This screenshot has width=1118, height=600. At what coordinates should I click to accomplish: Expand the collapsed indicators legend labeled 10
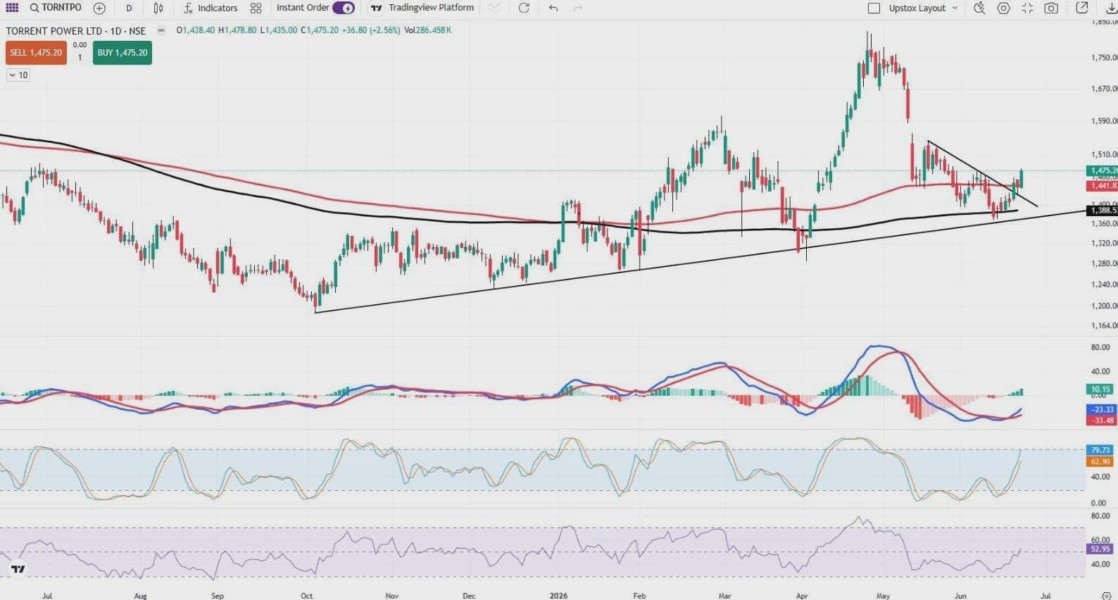[19, 75]
